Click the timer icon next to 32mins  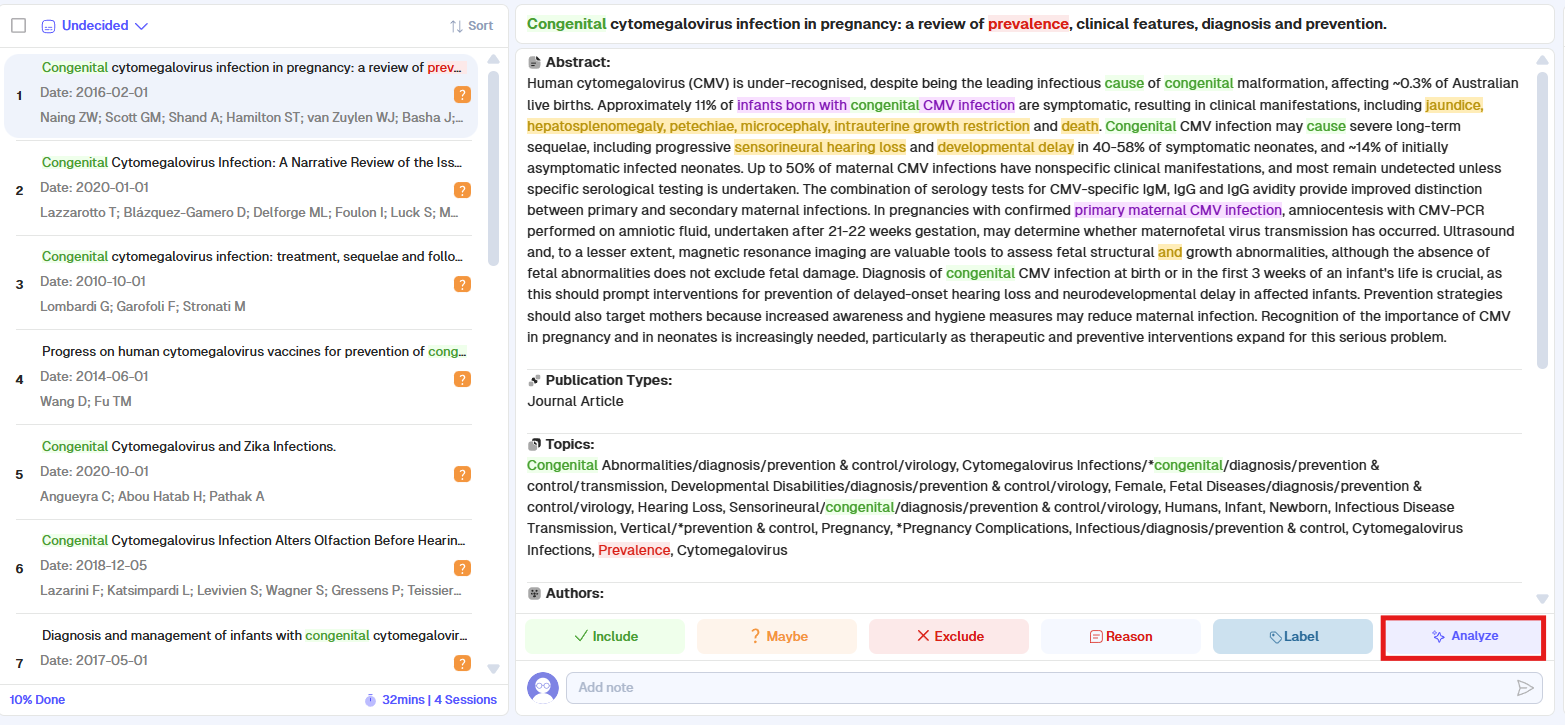[370, 700]
